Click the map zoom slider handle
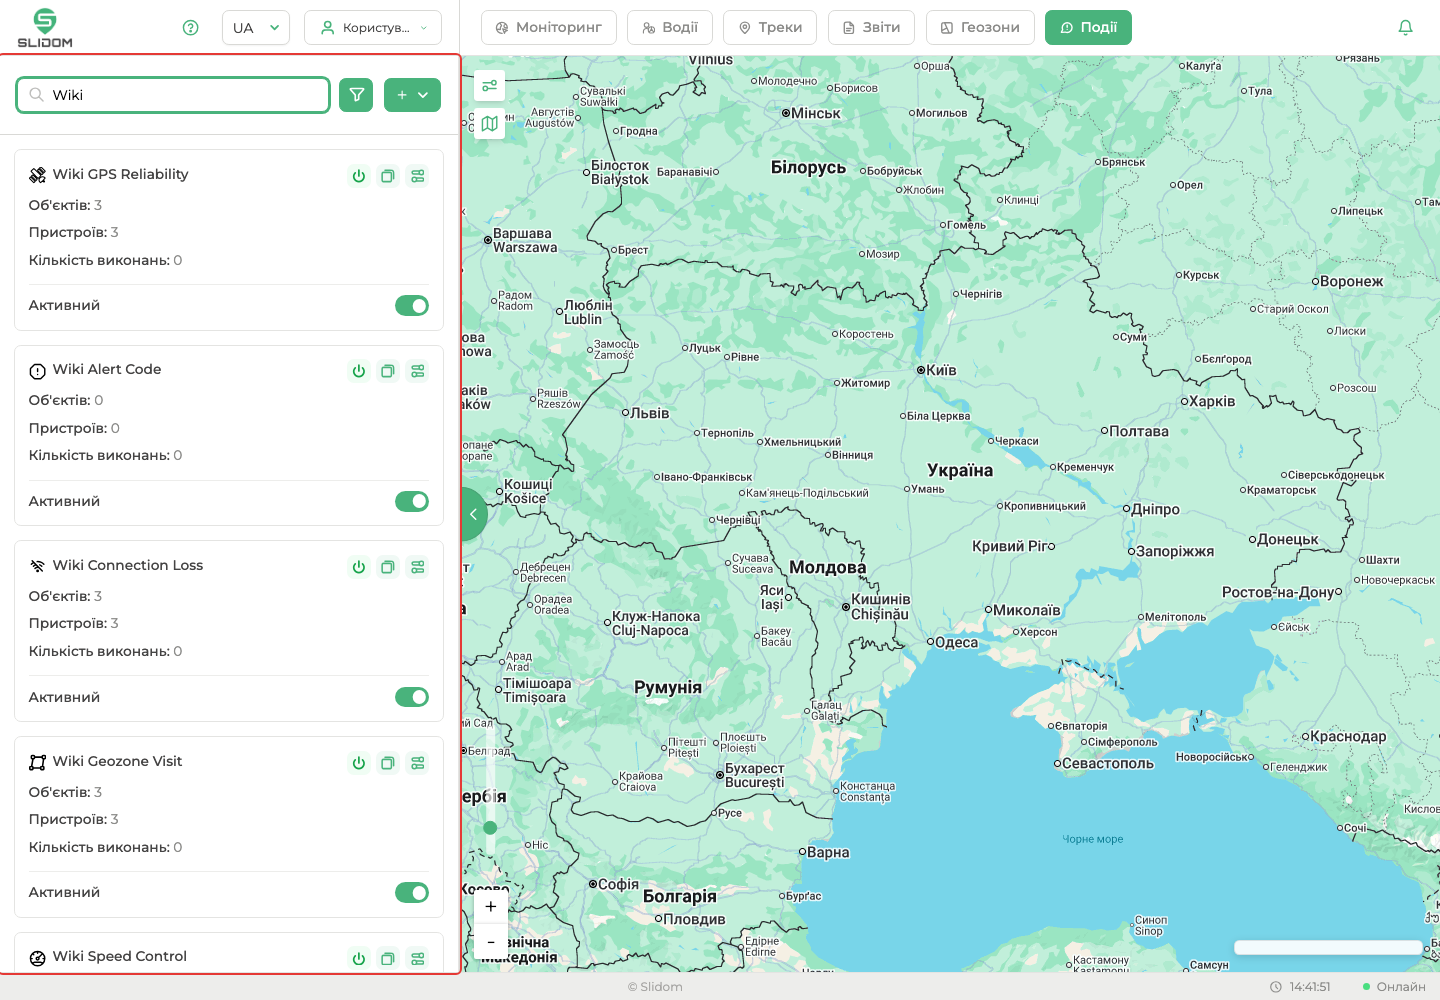 [490, 827]
